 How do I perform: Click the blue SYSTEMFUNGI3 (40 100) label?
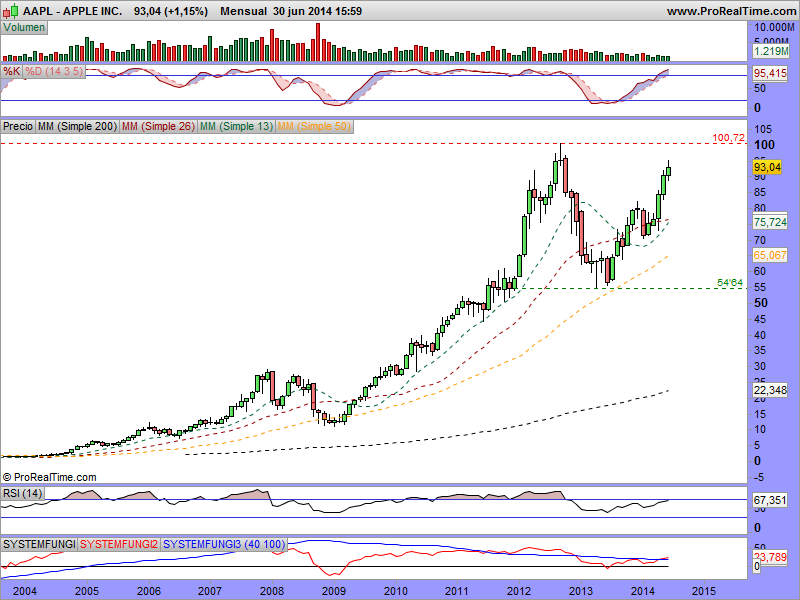tap(223, 544)
